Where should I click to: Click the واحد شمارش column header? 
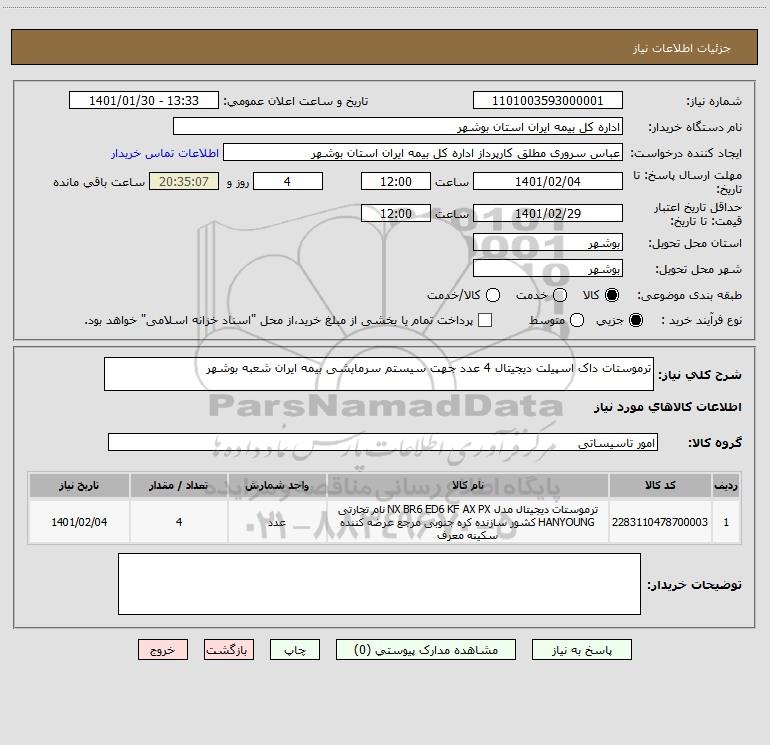[277, 485]
